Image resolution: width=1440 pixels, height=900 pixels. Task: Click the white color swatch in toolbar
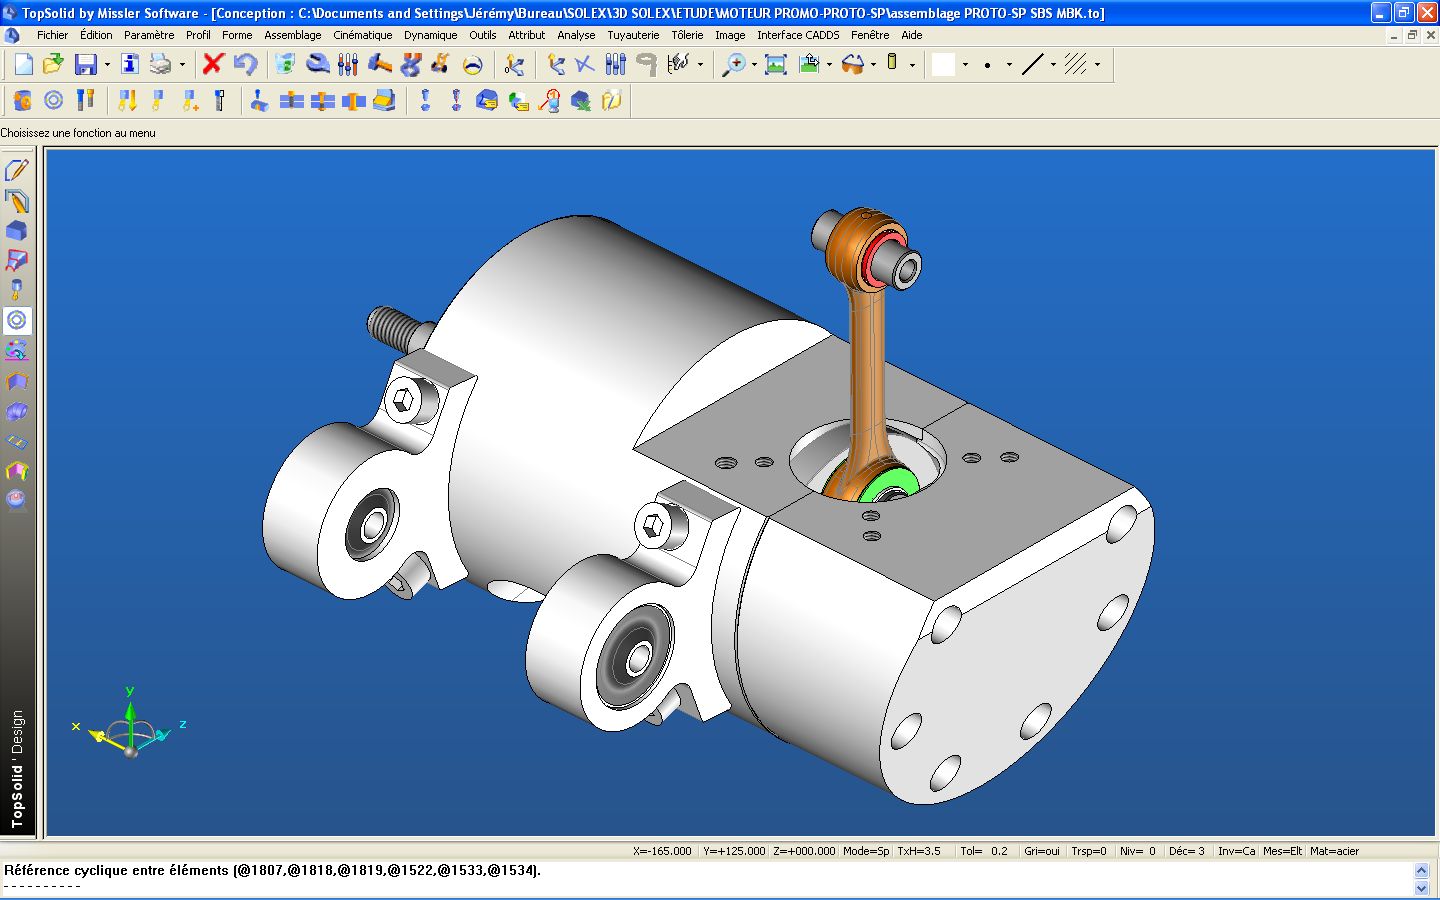point(943,65)
